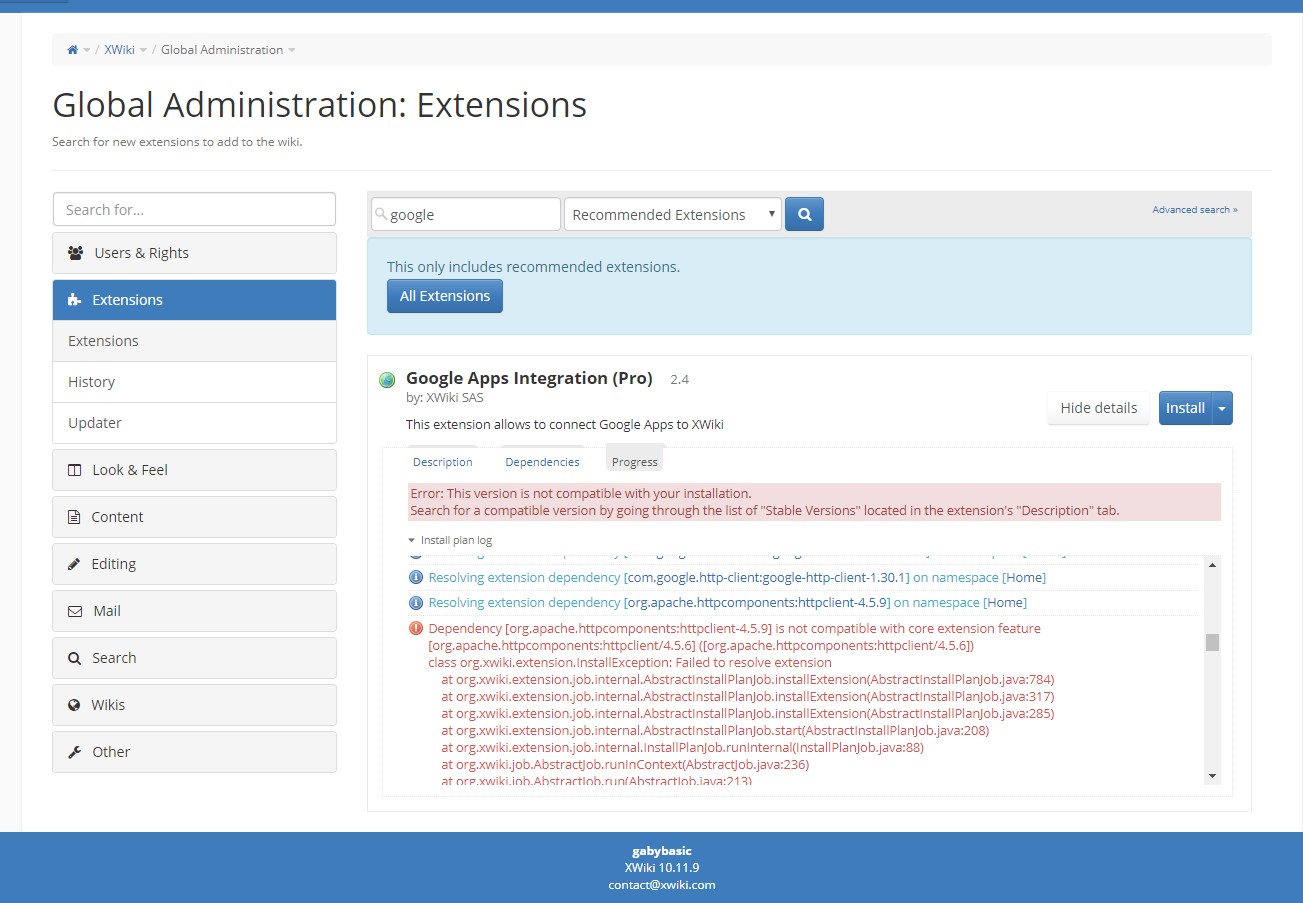Open the Wikis section
Image resolution: width=1303 pixels, height=903 pixels.
pos(194,705)
